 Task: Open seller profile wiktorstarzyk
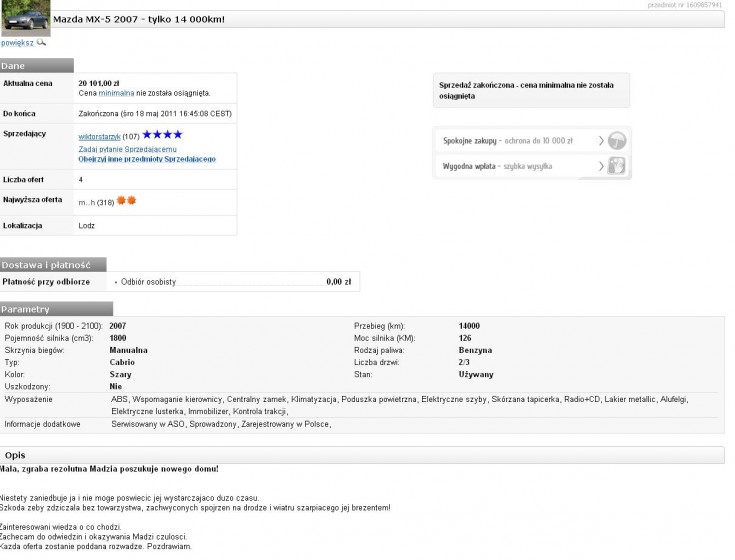tap(99, 137)
